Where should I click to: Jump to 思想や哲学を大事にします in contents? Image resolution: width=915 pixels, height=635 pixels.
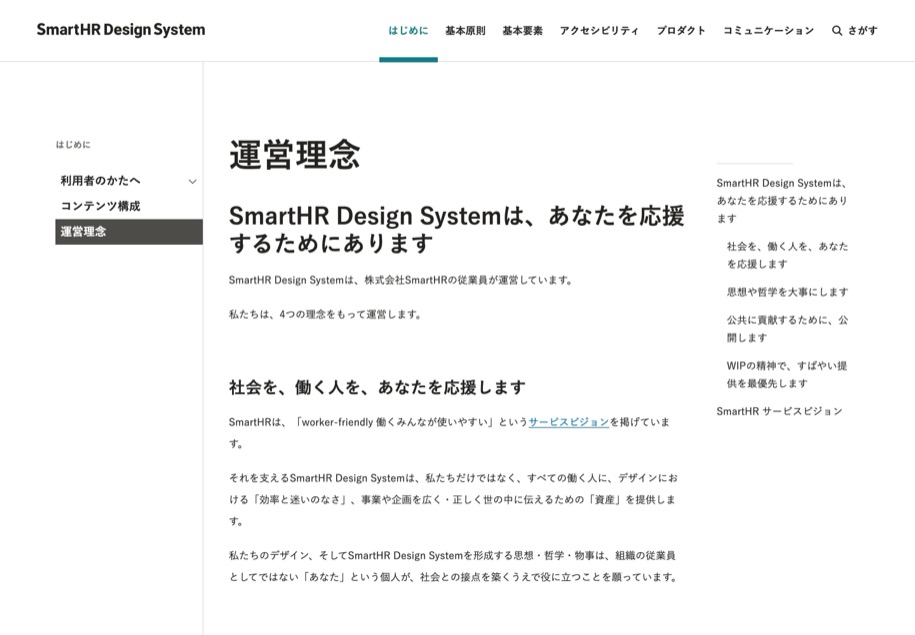pyautogui.click(x=787, y=292)
